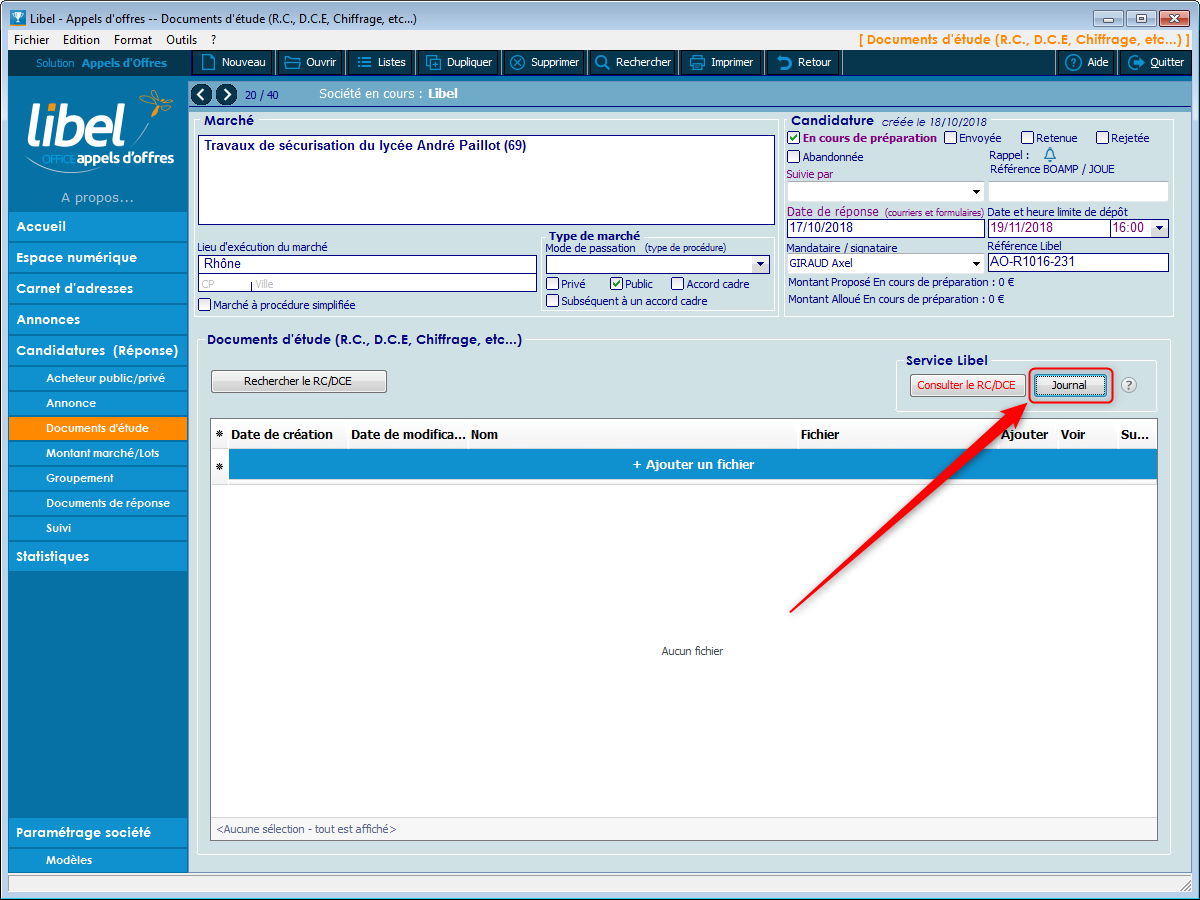Screen dimensions: 1200x900
Task: Click A propos... link
Action: point(97,198)
